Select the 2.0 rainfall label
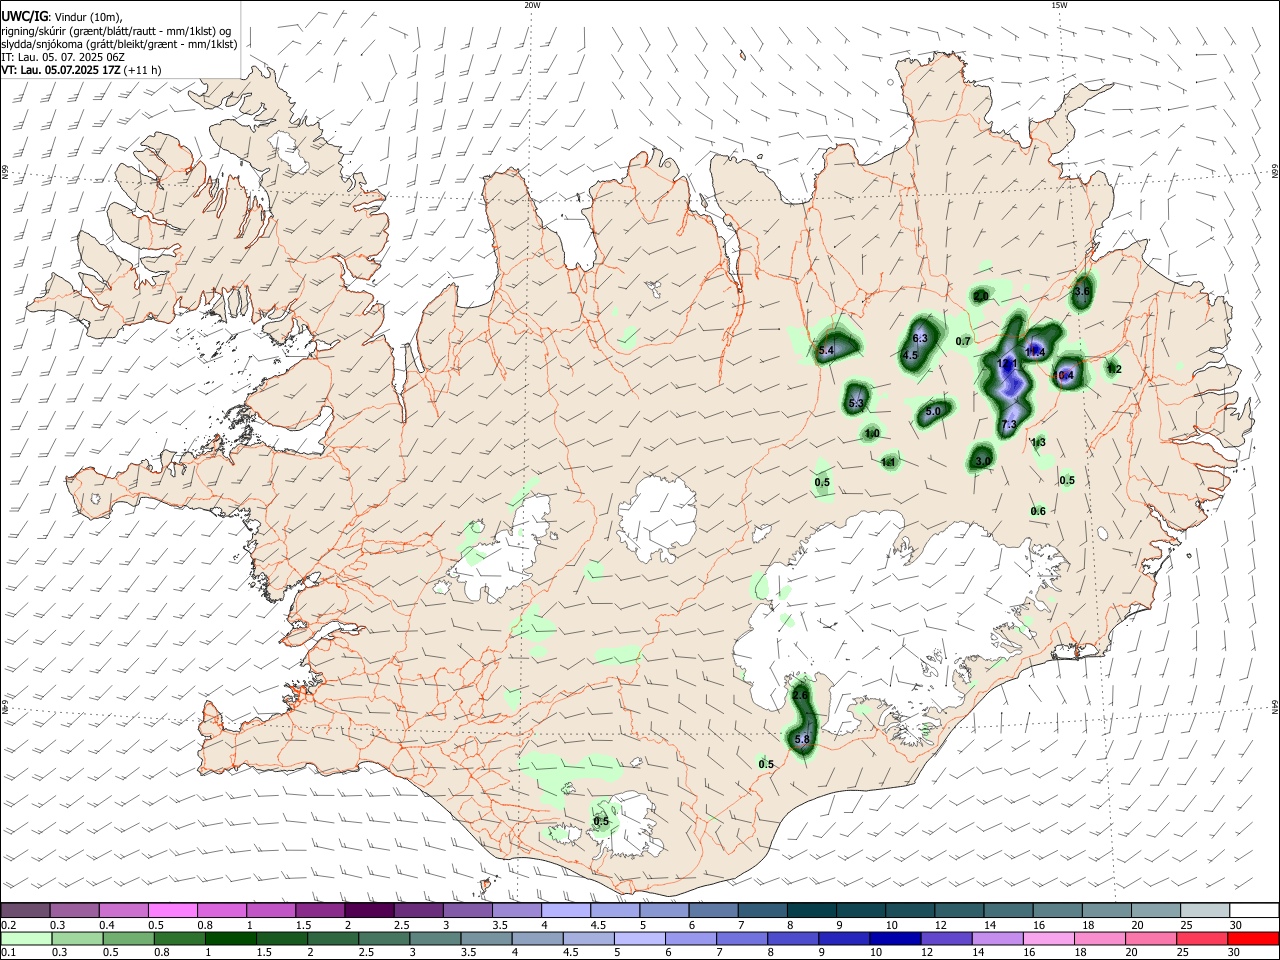Screen dimensions: 1280x960 tap(981, 296)
